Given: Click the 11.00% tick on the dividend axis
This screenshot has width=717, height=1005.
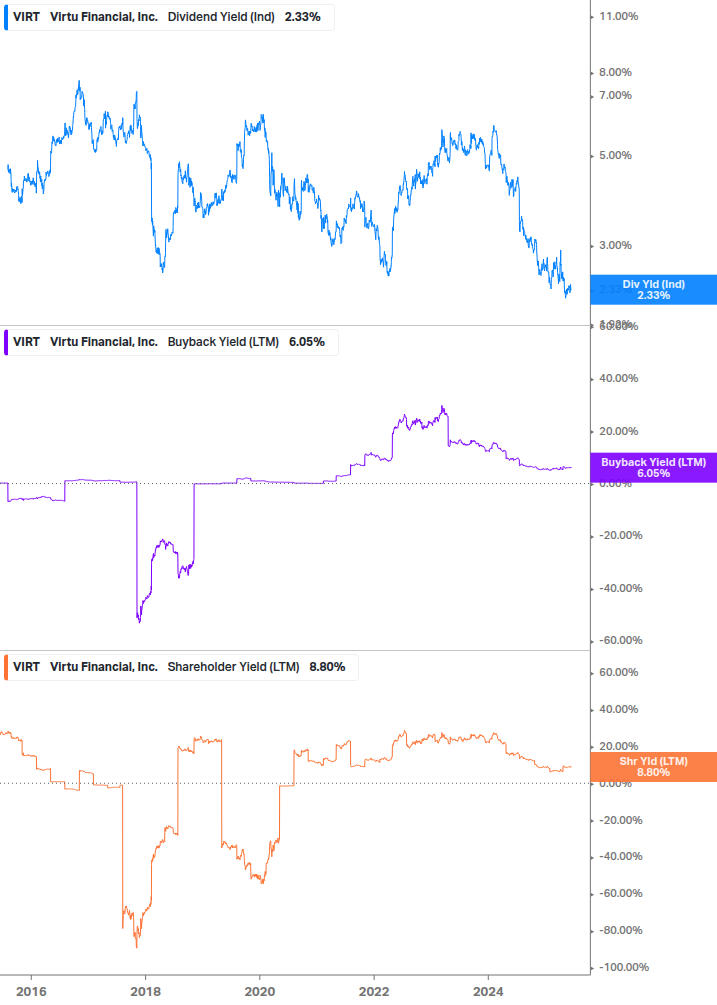Looking at the screenshot, I should click(618, 16).
